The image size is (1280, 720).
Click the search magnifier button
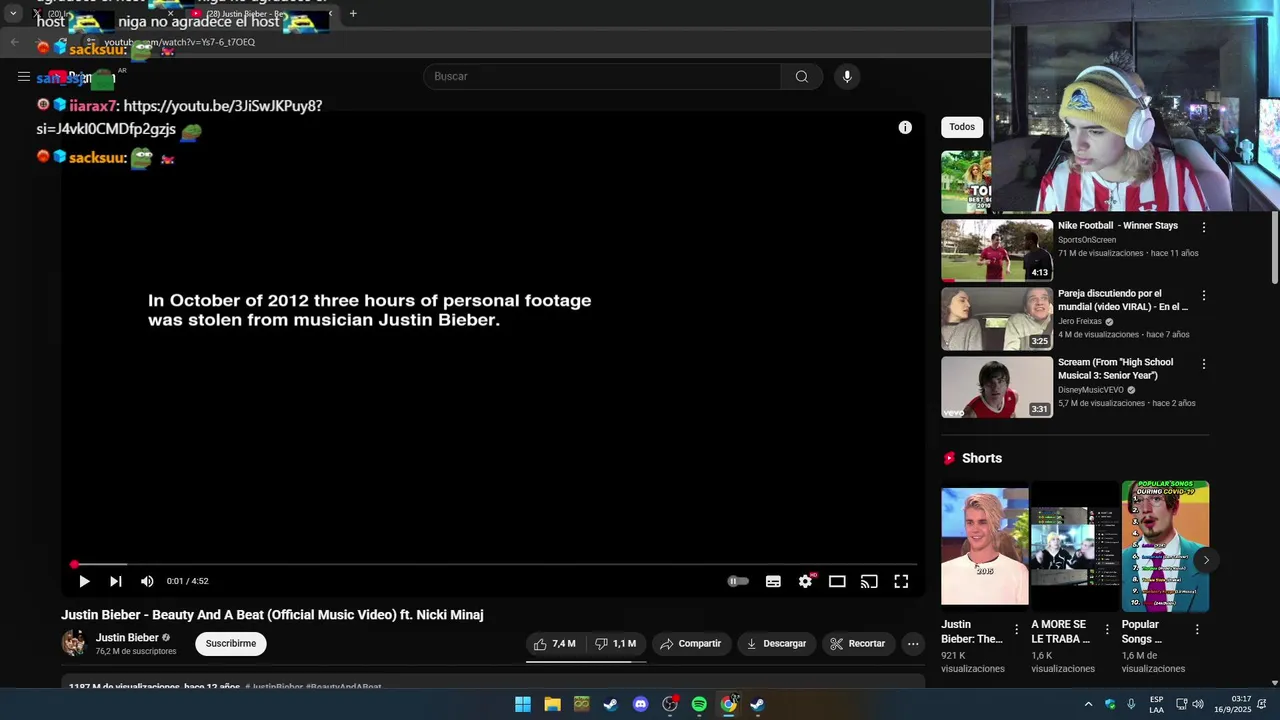pos(802,77)
